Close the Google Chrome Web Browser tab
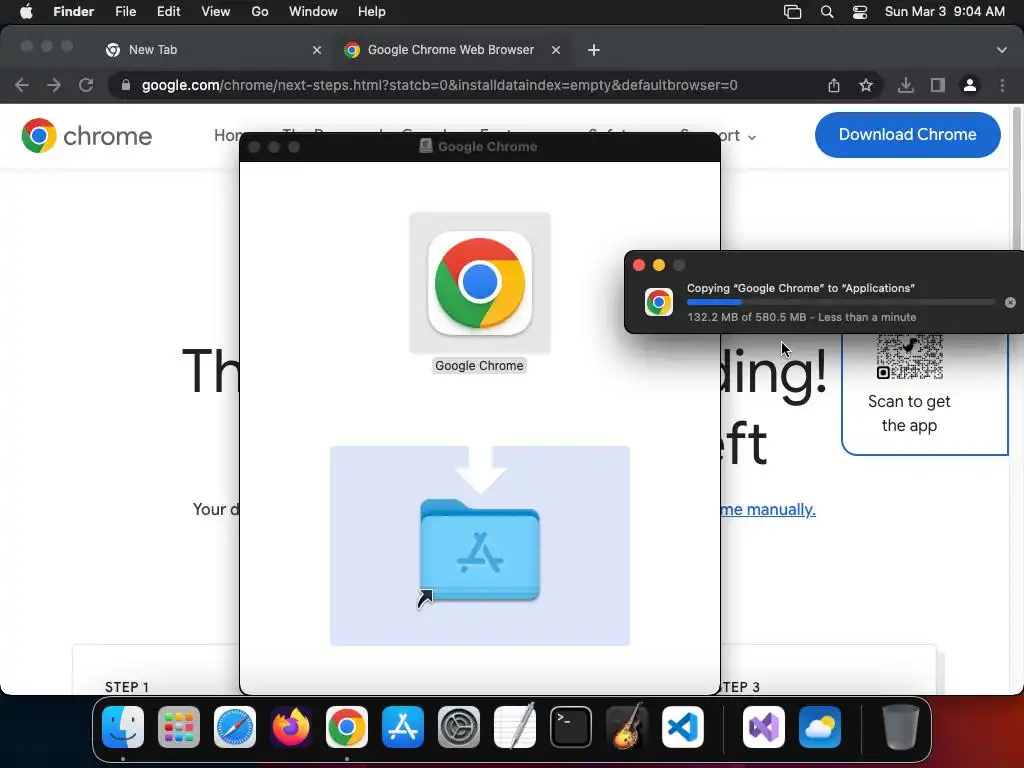 [x=556, y=50]
